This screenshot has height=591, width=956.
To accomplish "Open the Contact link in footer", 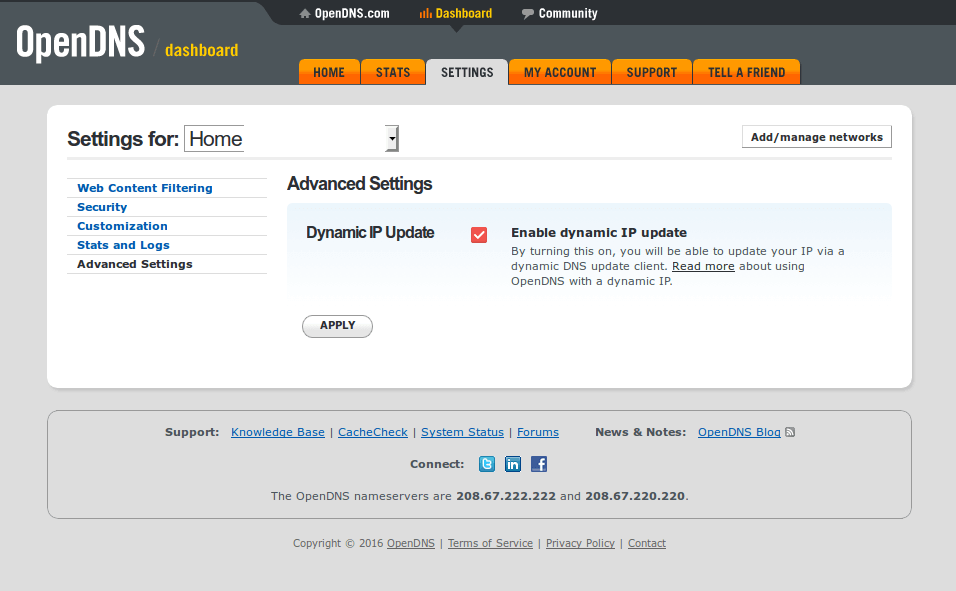I will click(647, 543).
